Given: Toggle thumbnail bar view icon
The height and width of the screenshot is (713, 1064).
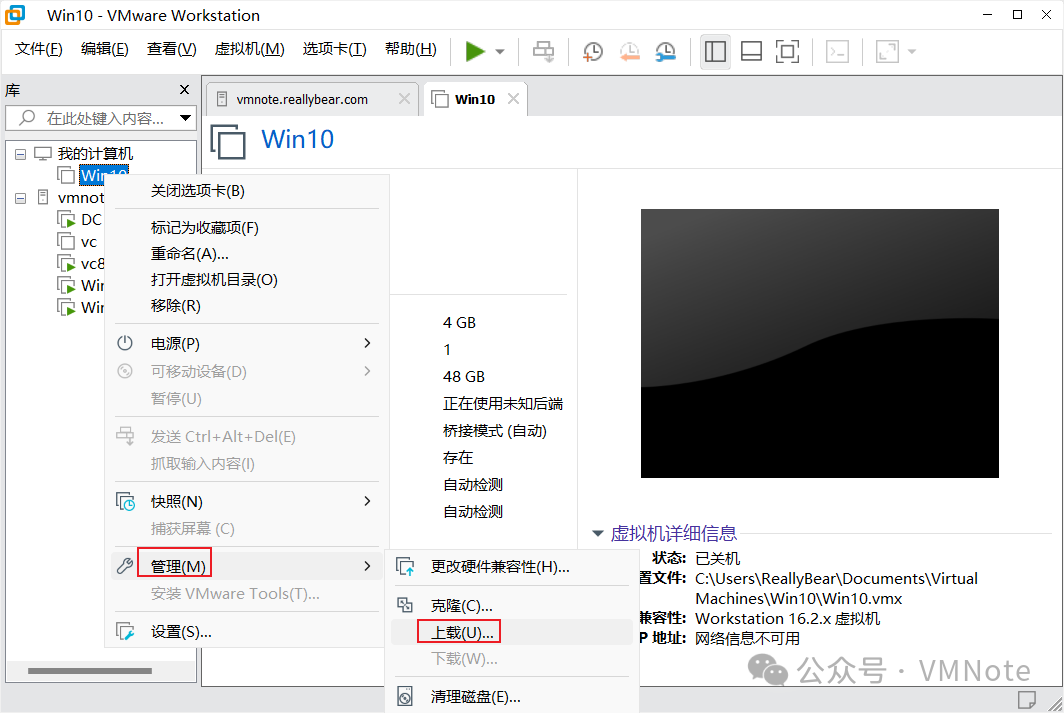Looking at the screenshot, I should point(751,52).
